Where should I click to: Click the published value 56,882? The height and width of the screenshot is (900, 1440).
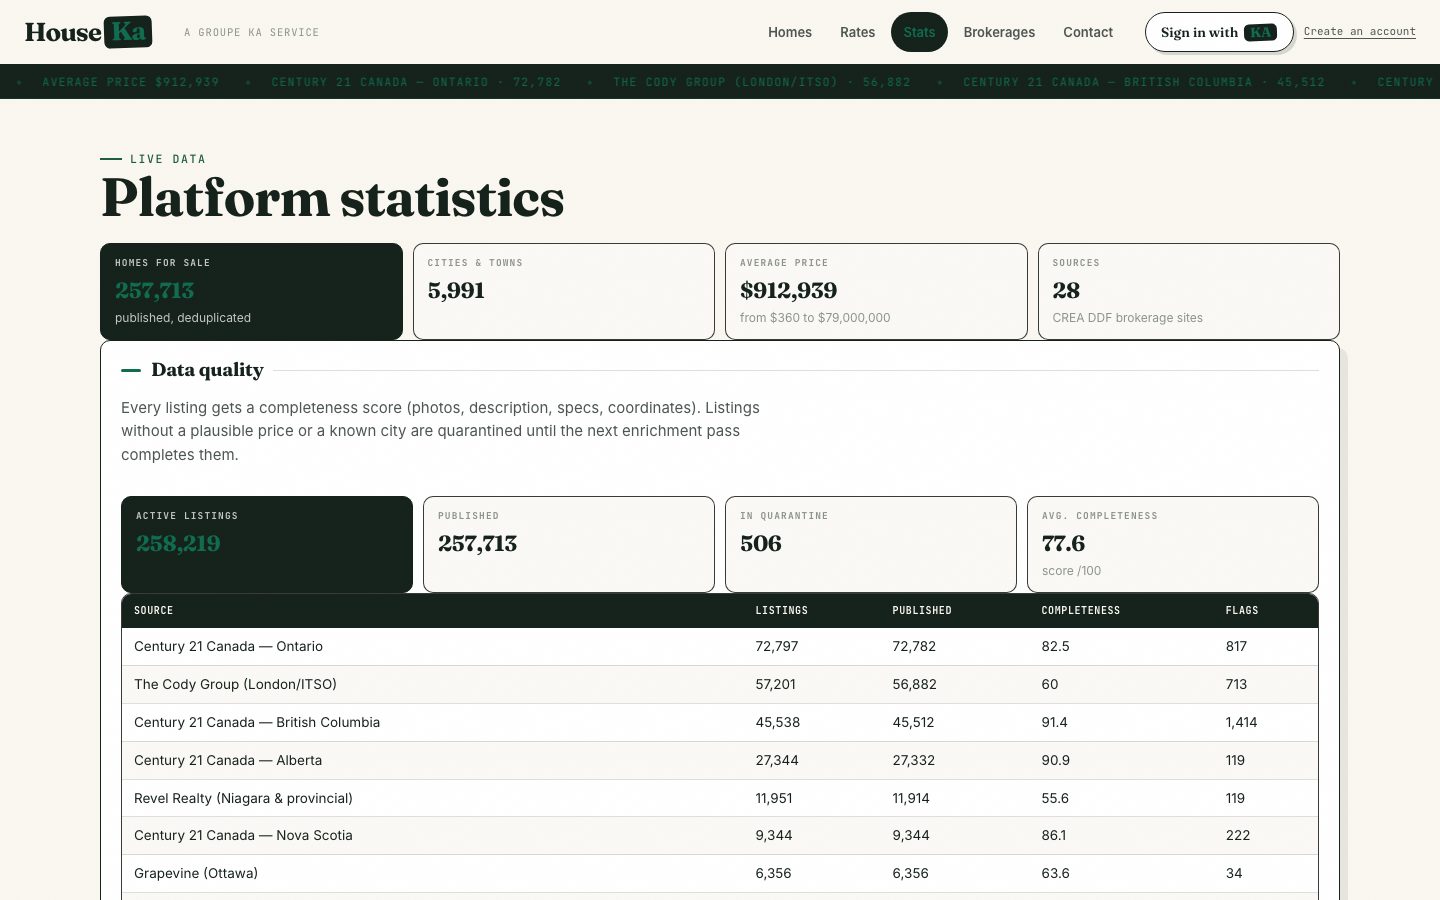[914, 685]
